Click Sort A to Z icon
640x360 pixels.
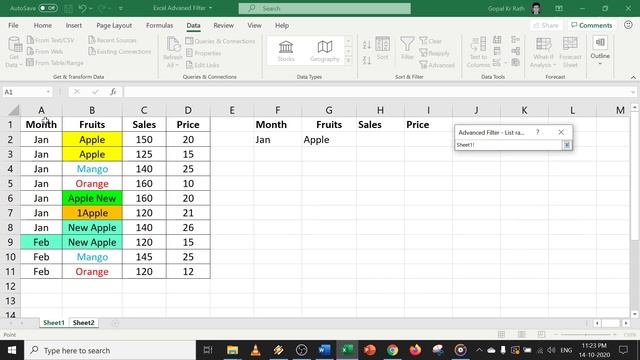click(x=367, y=45)
